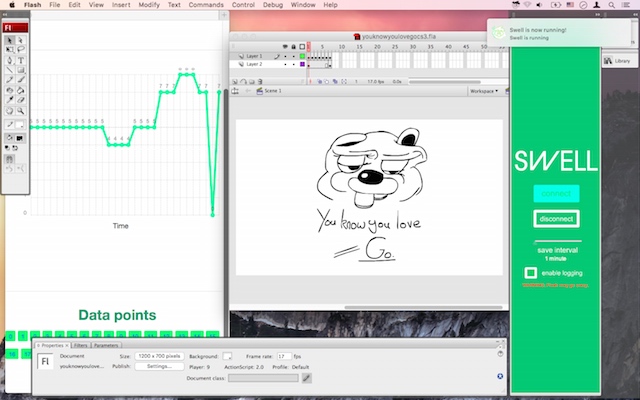Viewport: 640px width, 400px height.
Task: Open Spotlight search in menu bar
Action: coord(611,5)
